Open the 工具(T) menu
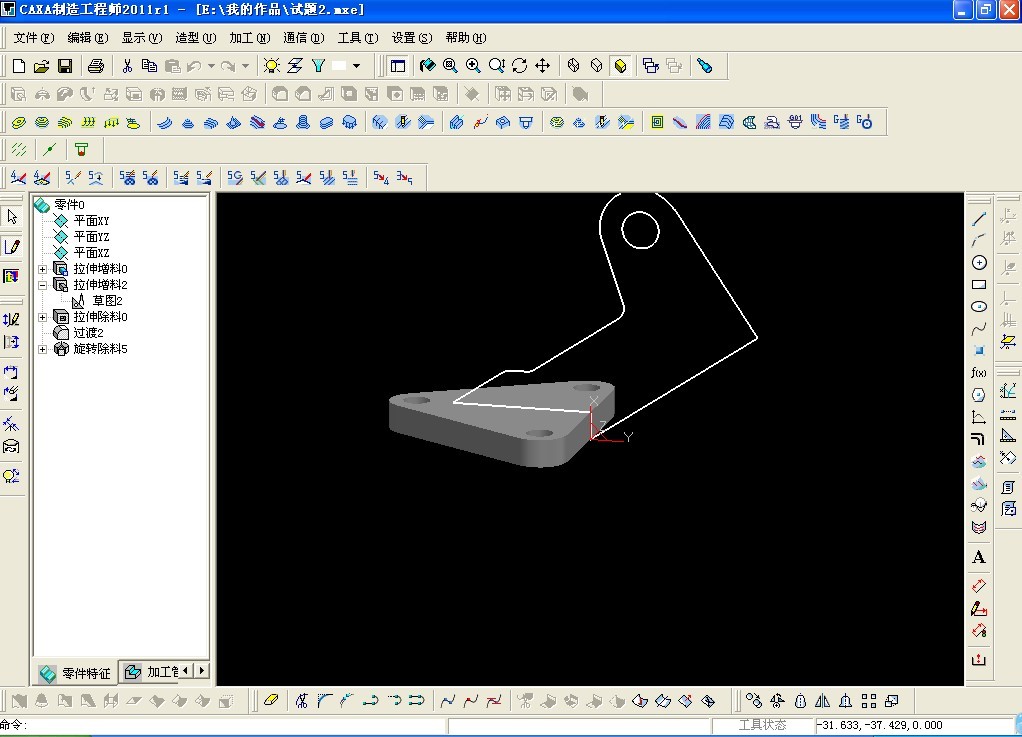The width and height of the screenshot is (1022, 737). tap(358, 38)
